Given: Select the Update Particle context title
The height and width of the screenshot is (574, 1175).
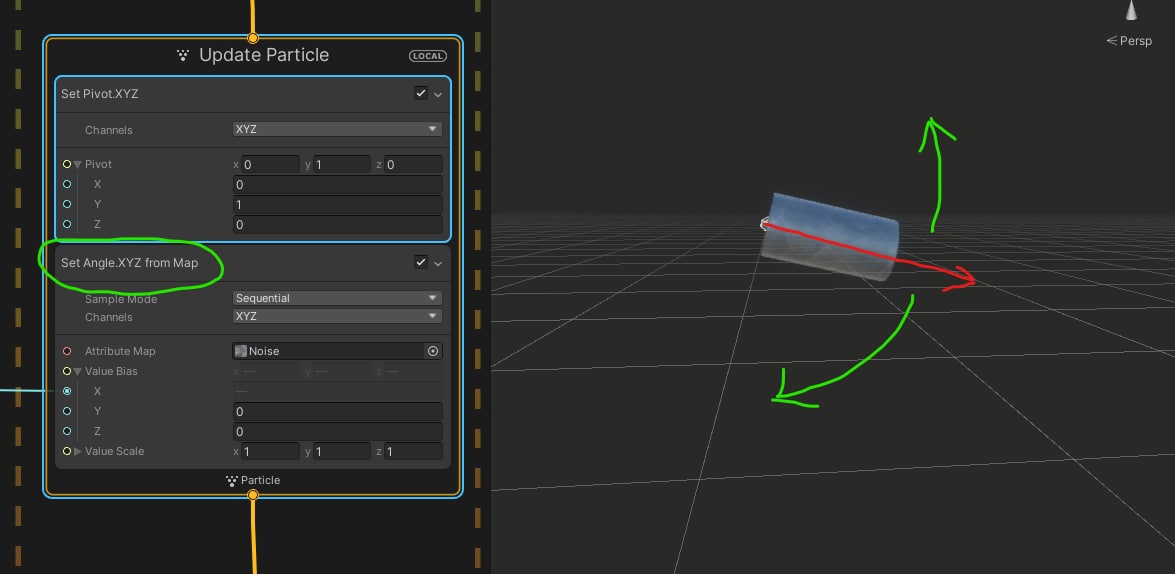Looking at the screenshot, I should 264,55.
